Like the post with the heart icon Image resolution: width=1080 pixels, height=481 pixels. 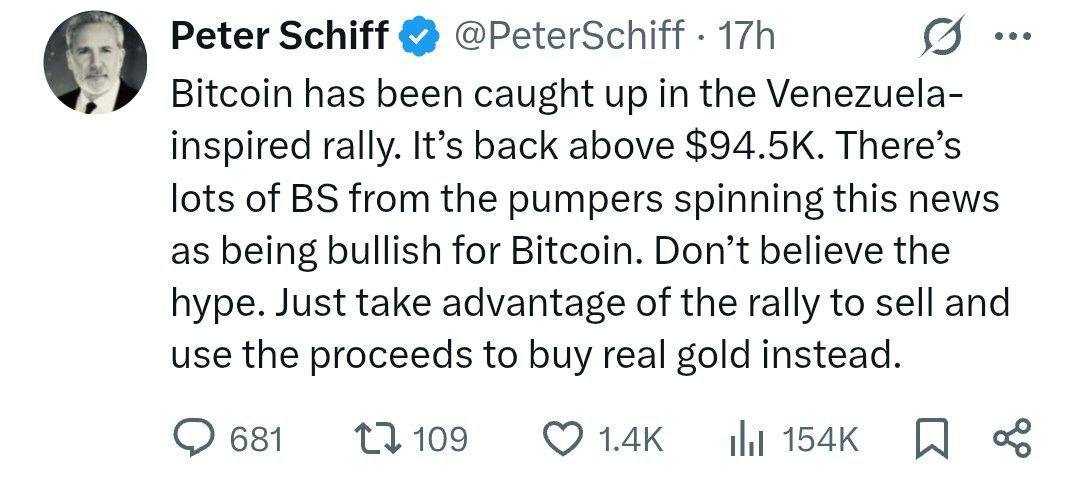coord(561,438)
